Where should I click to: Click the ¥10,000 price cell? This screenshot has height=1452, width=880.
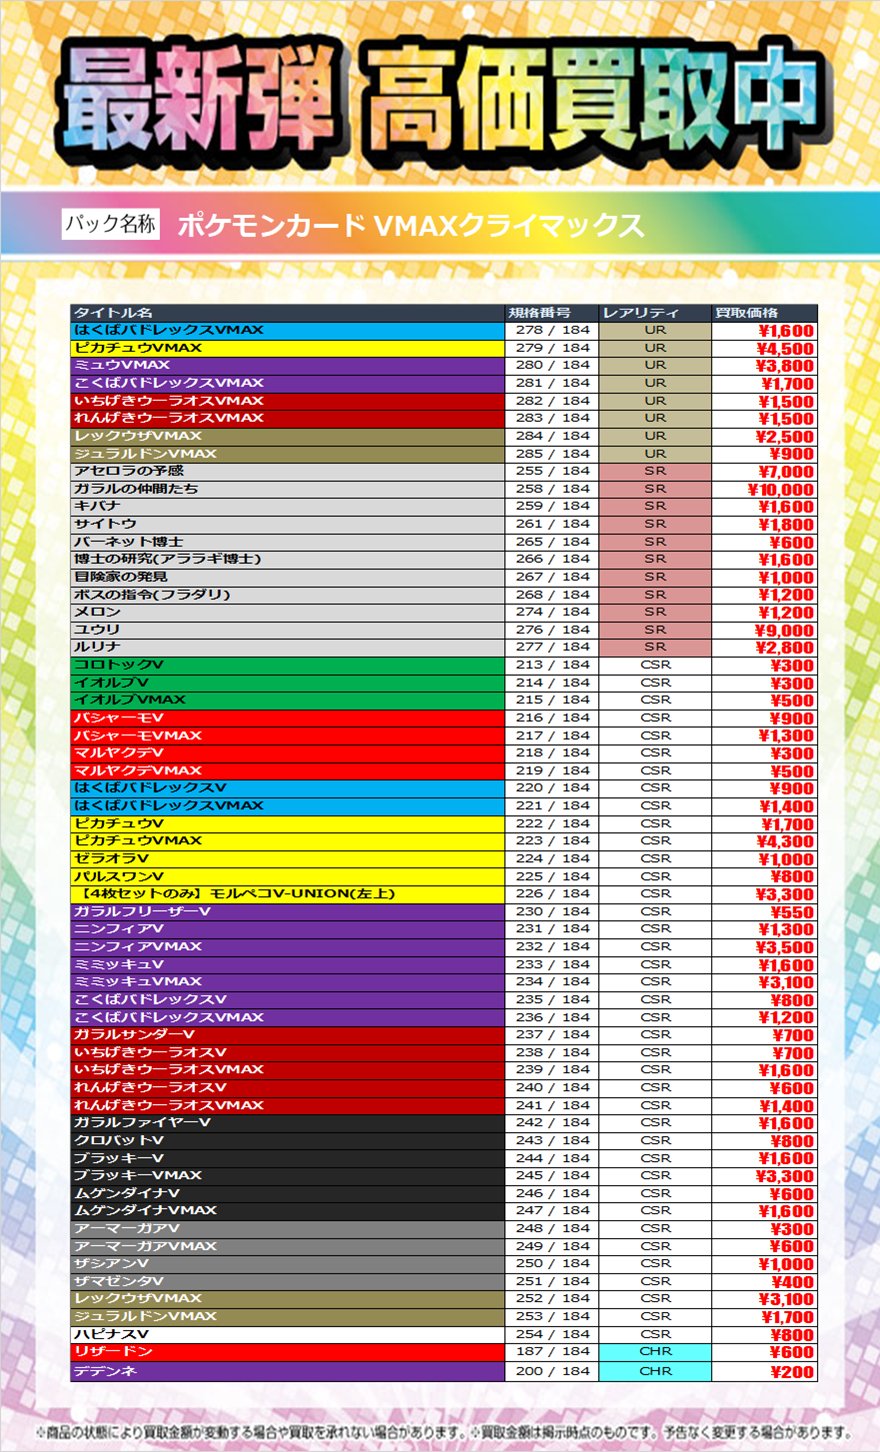pyautogui.click(x=765, y=489)
